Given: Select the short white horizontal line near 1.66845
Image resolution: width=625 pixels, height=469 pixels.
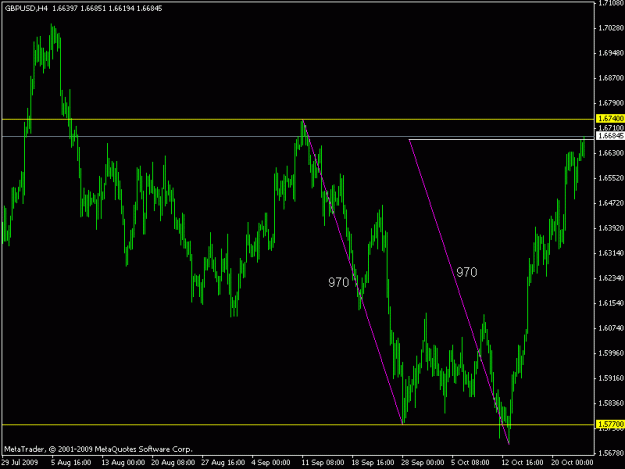Looking at the screenshot, I should pos(501,139).
